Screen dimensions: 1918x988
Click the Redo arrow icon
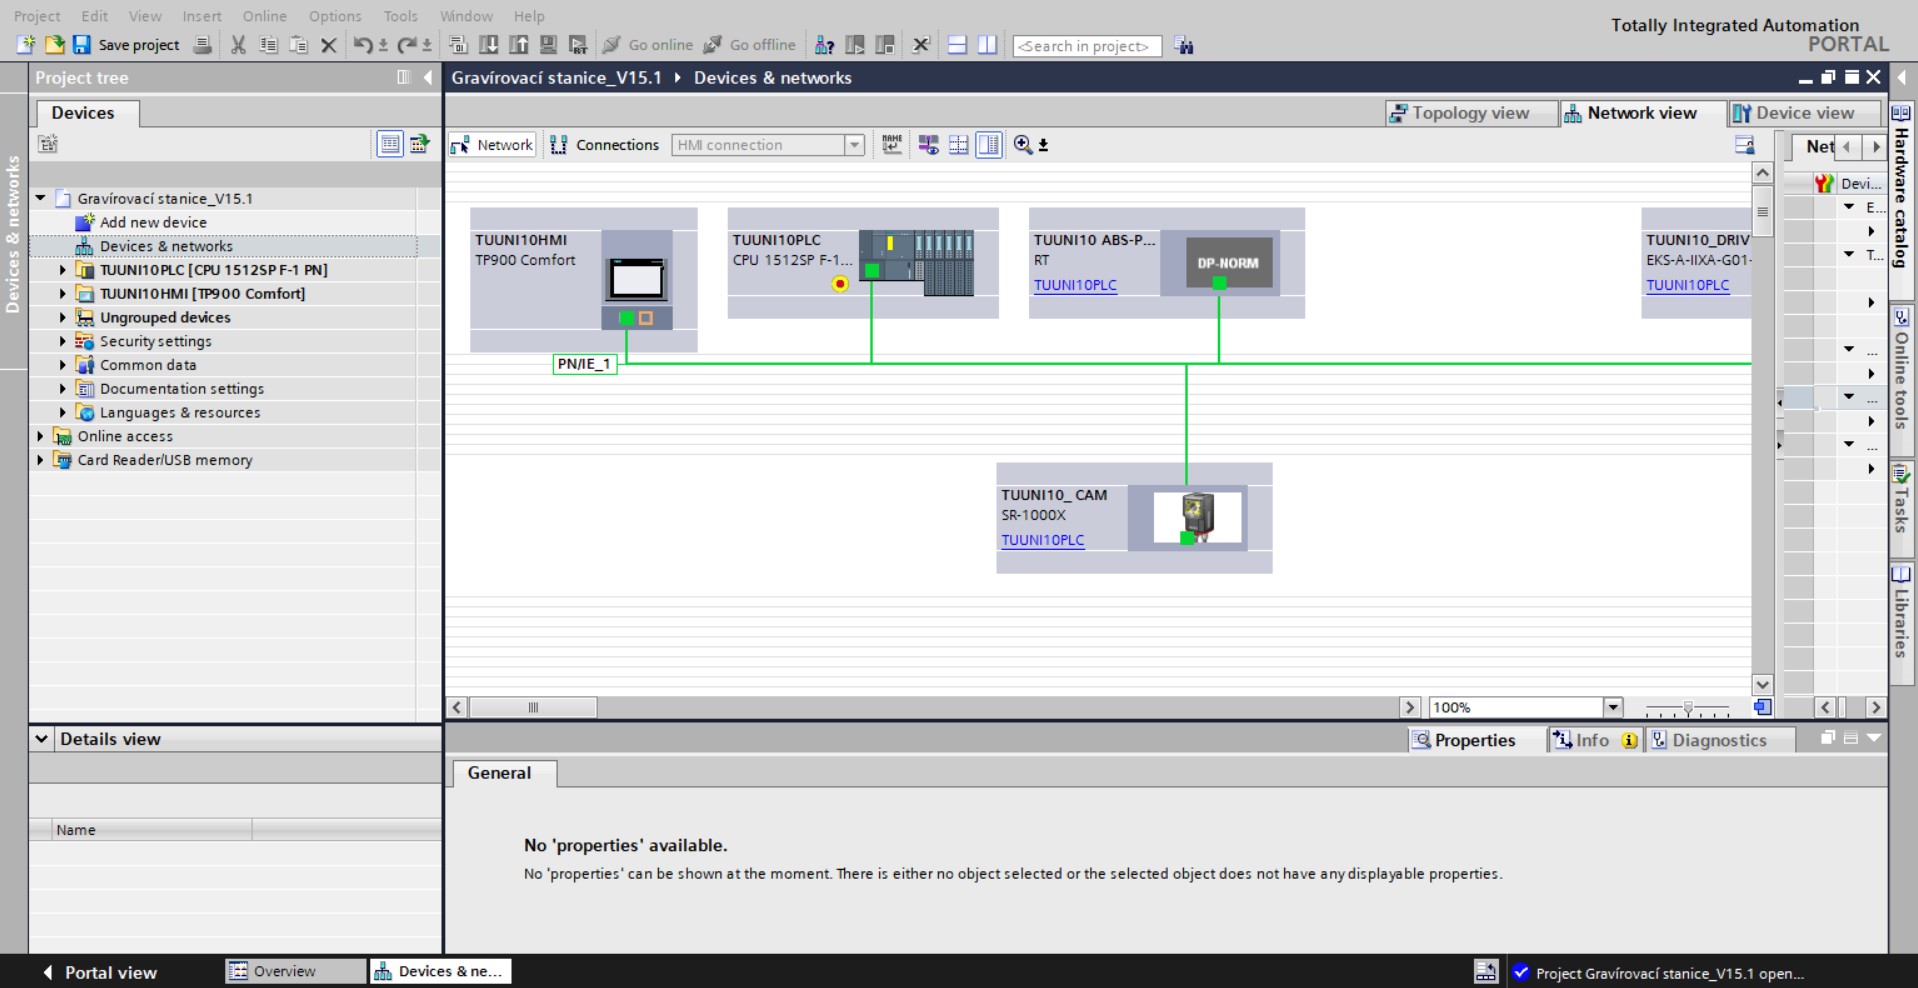(x=407, y=45)
